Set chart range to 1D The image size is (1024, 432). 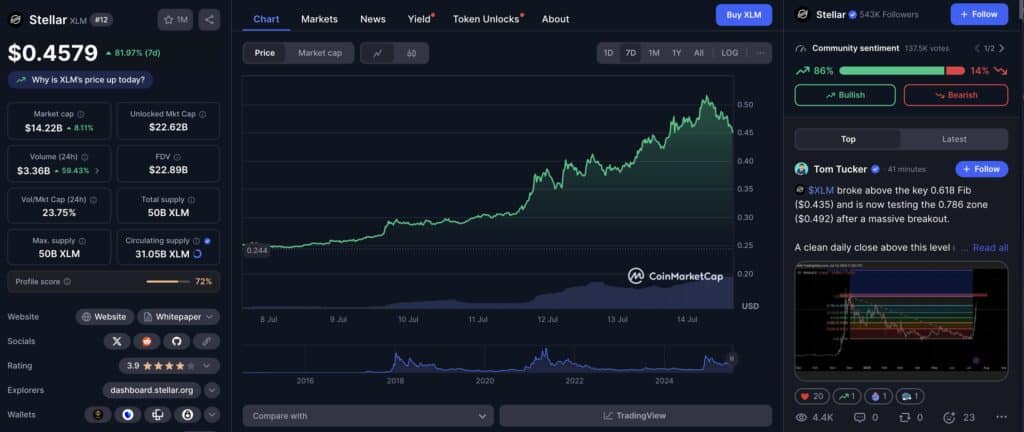(608, 53)
